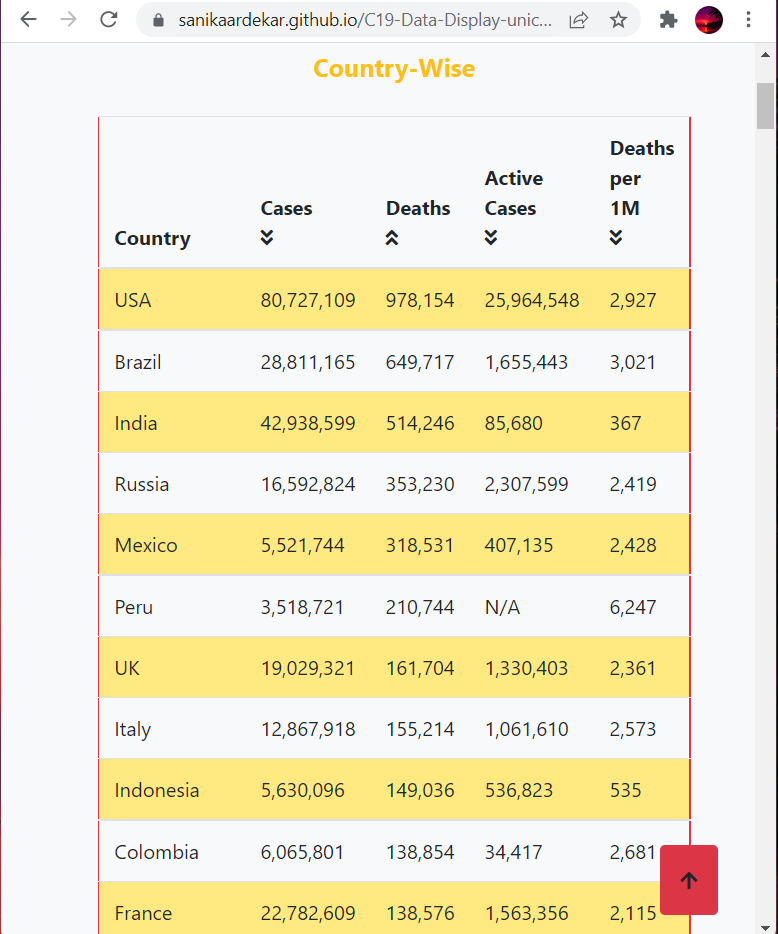Click the browser forward arrow
Image resolution: width=778 pixels, height=934 pixels.
click(69, 20)
